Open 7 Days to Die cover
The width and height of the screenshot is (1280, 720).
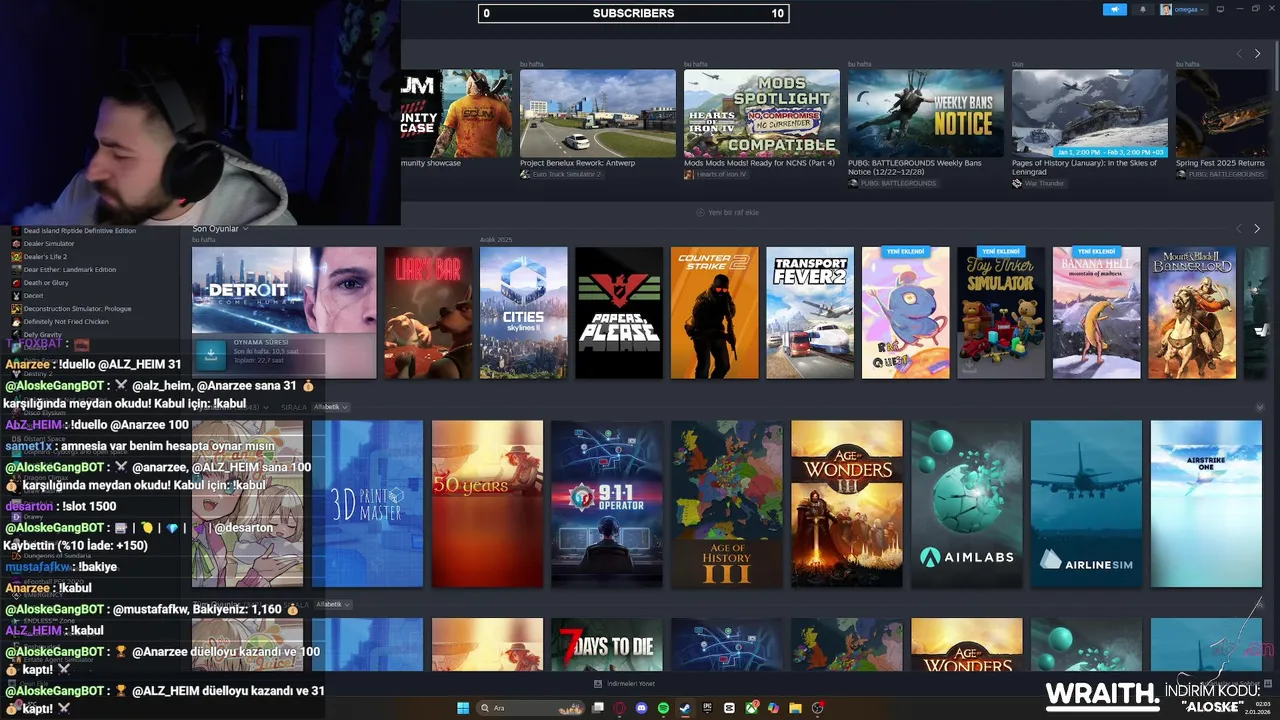click(x=607, y=645)
